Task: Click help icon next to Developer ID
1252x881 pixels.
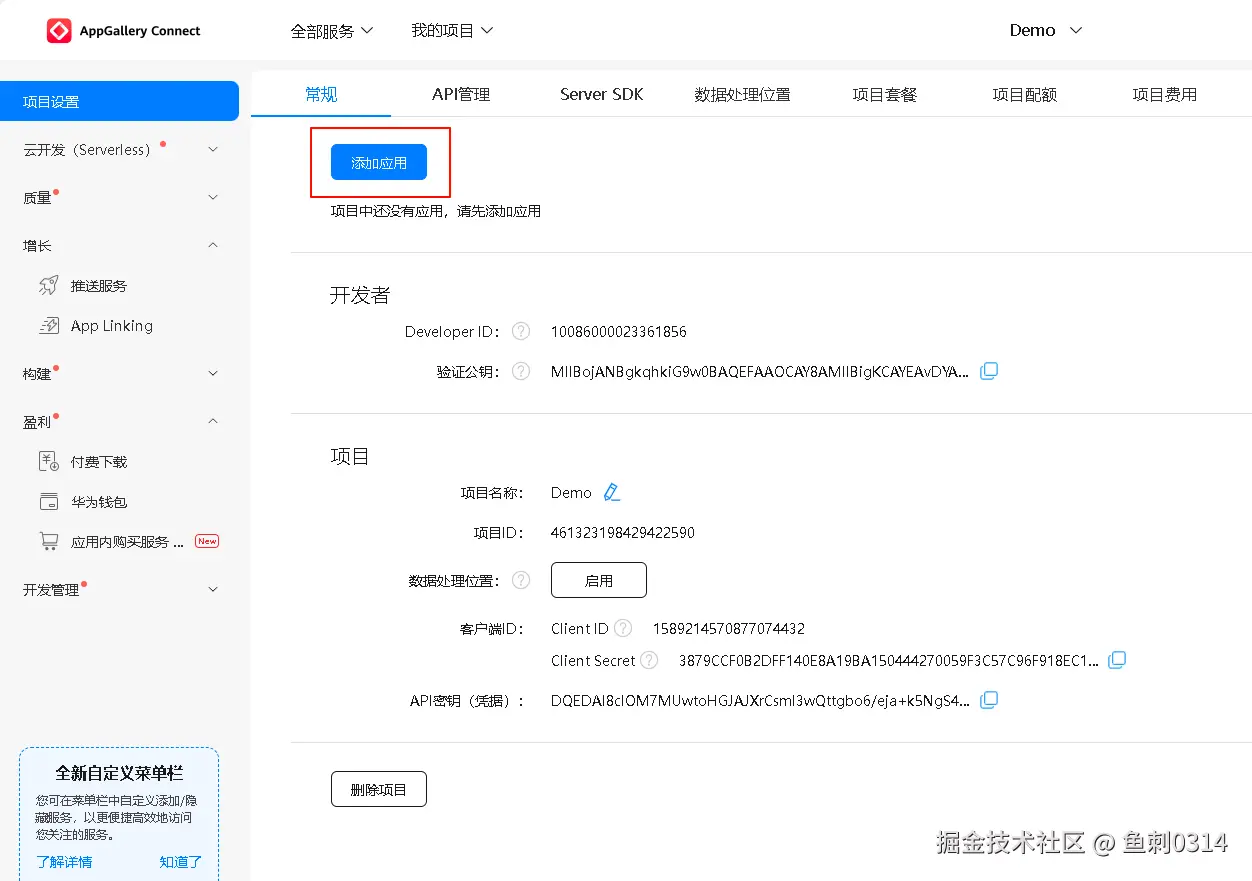Action: click(x=520, y=332)
